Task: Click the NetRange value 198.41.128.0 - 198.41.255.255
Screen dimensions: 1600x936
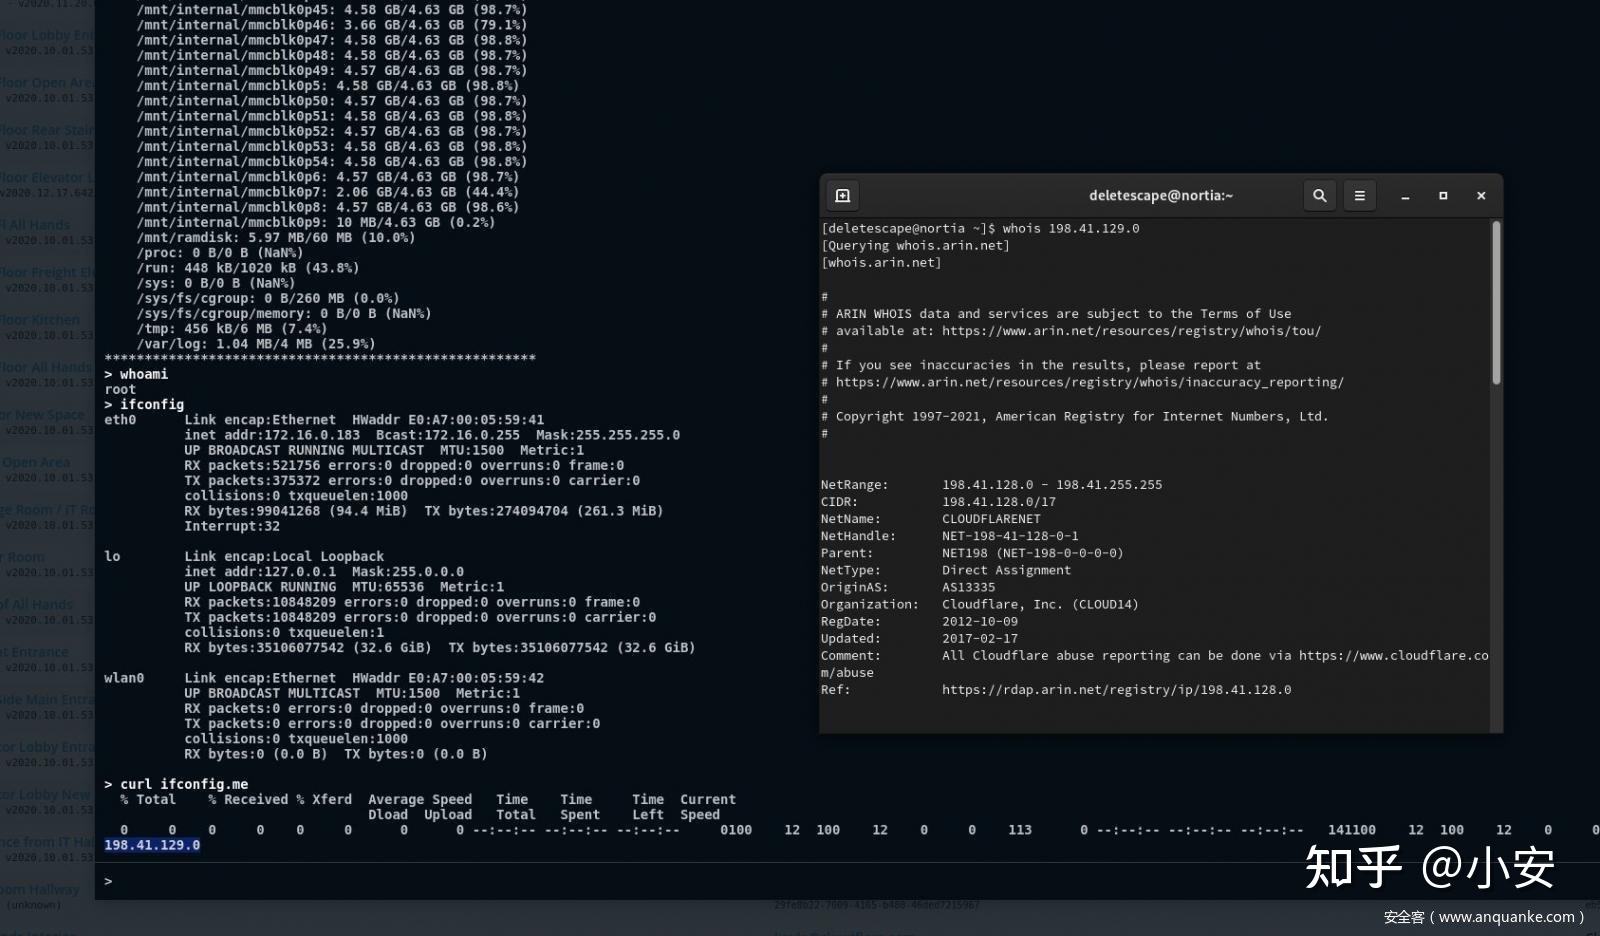Action: [x=1052, y=485]
